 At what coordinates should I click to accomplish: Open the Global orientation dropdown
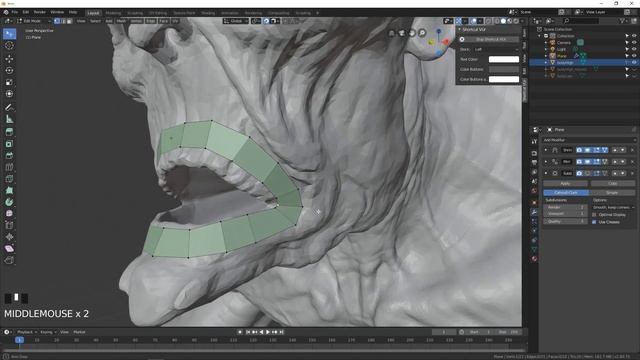[236, 21]
